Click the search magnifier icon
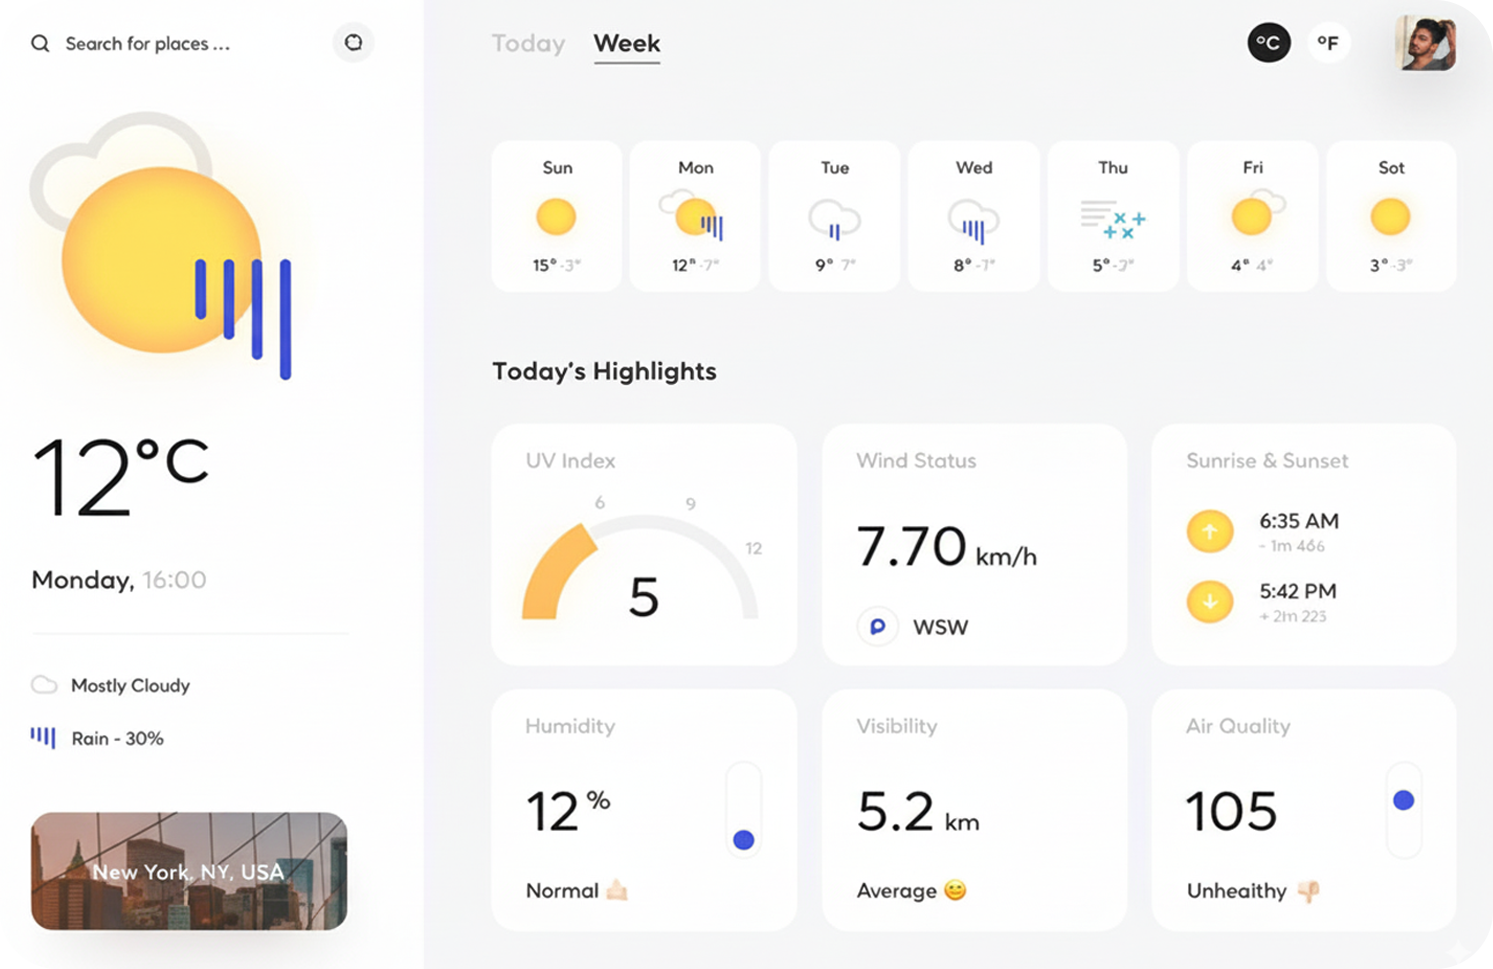The height and width of the screenshot is (969, 1493). (40, 44)
